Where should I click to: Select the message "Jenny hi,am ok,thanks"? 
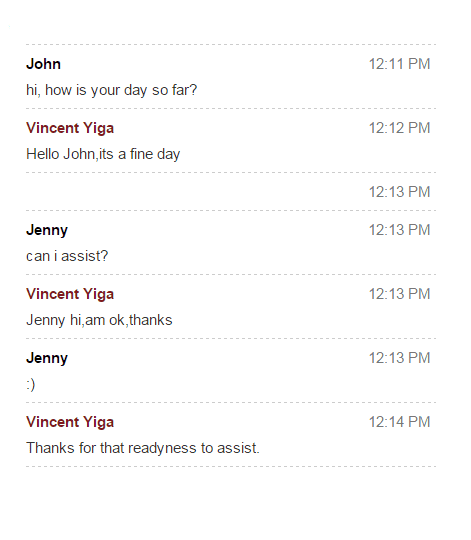coord(99,320)
